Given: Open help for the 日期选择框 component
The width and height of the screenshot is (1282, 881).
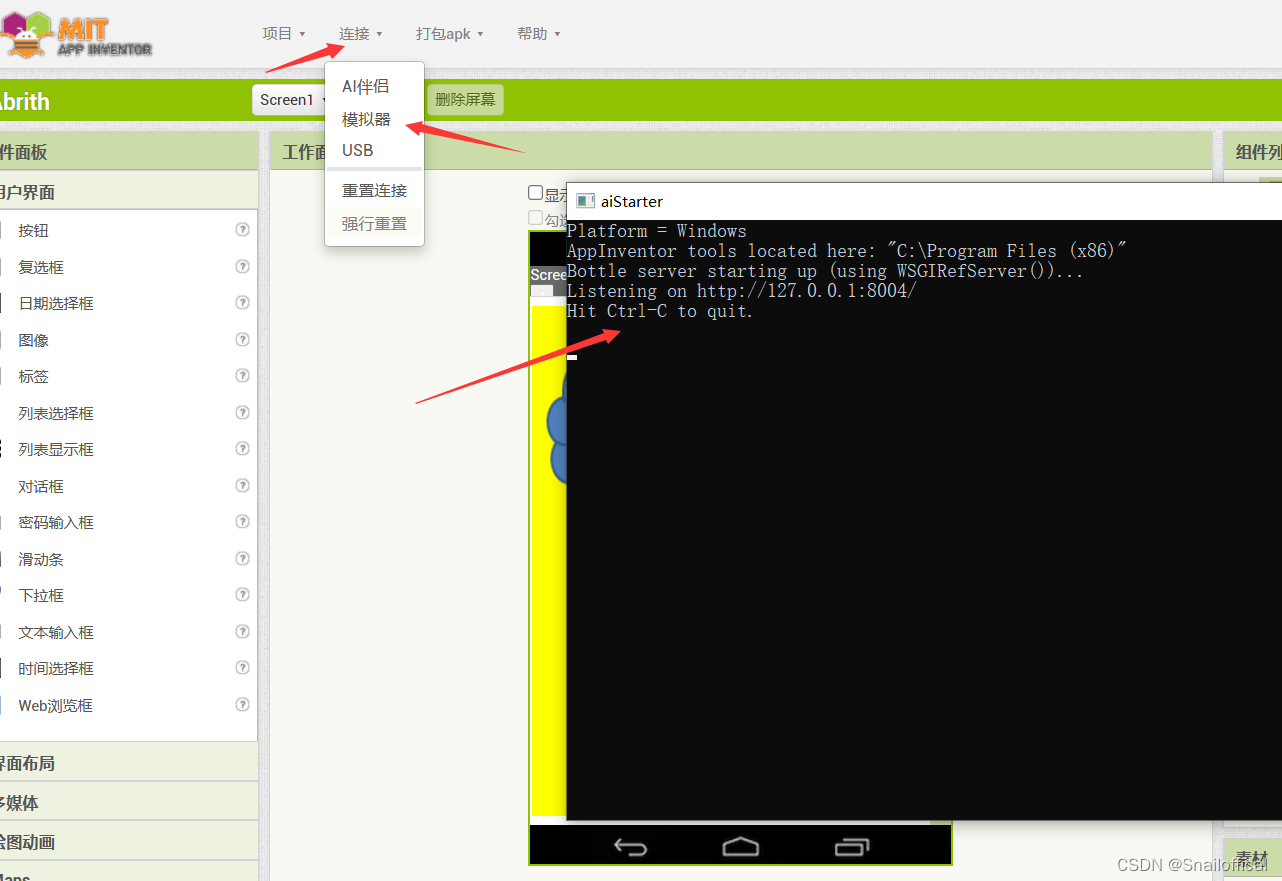Looking at the screenshot, I should pyautogui.click(x=242, y=303).
